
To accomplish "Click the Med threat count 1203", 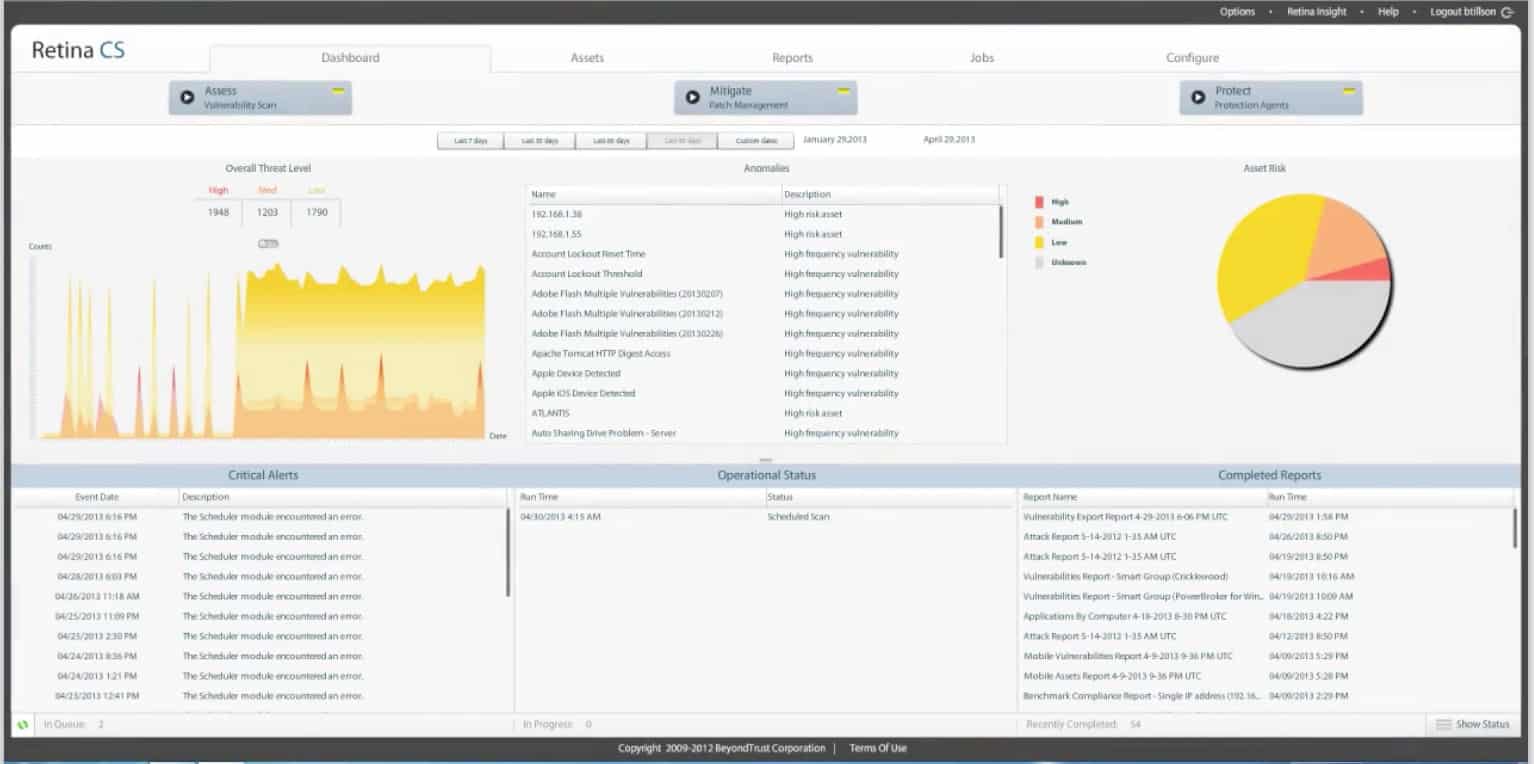I will pyautogui.click(x=267, y=212).
